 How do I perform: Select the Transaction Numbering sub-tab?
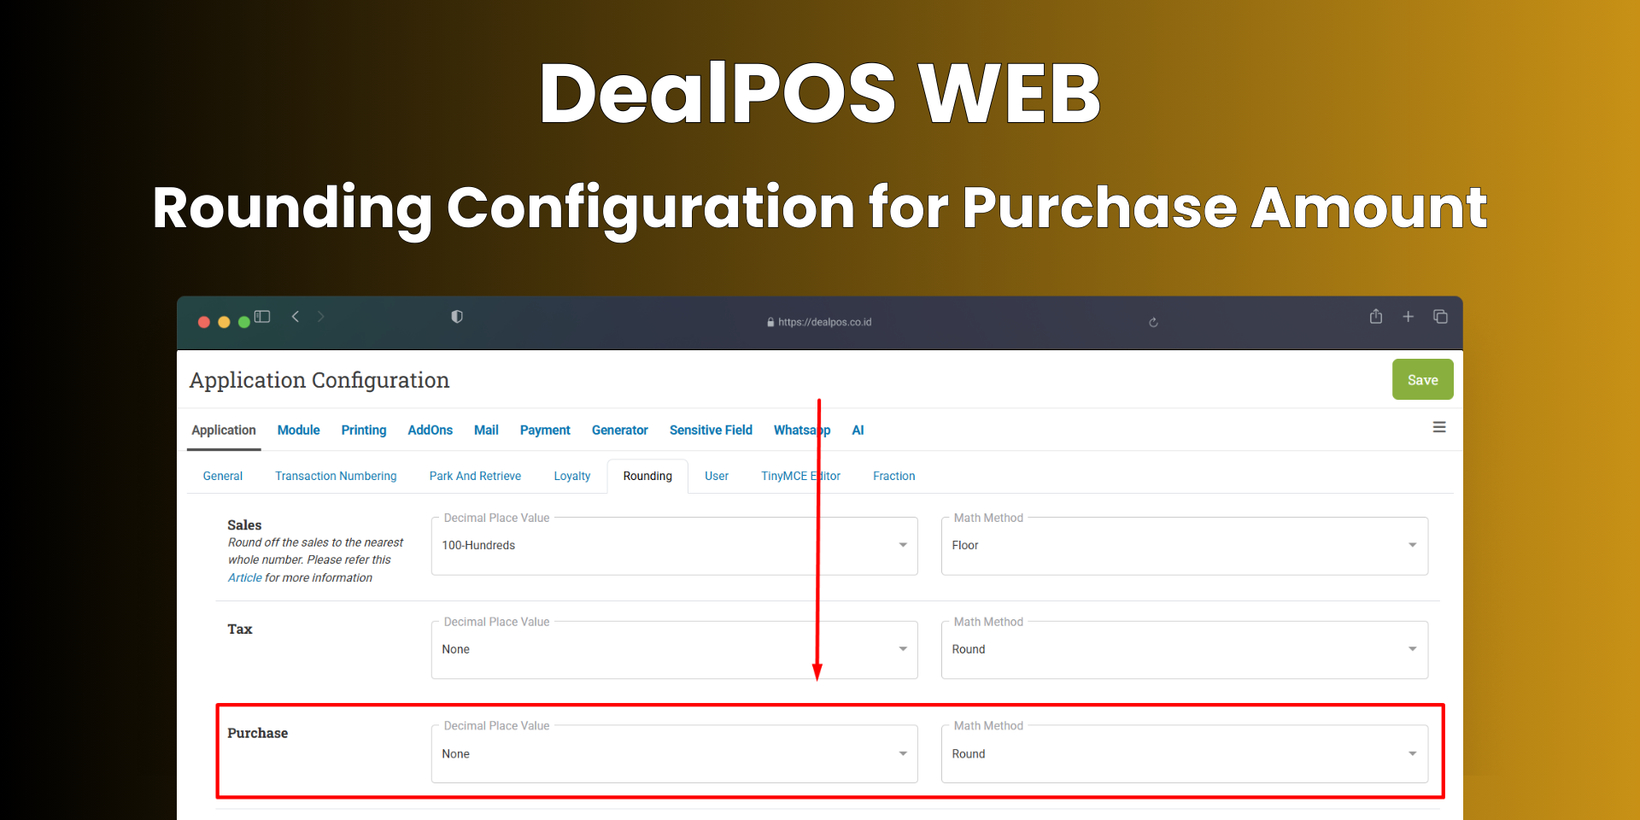(x=336, y=476)
